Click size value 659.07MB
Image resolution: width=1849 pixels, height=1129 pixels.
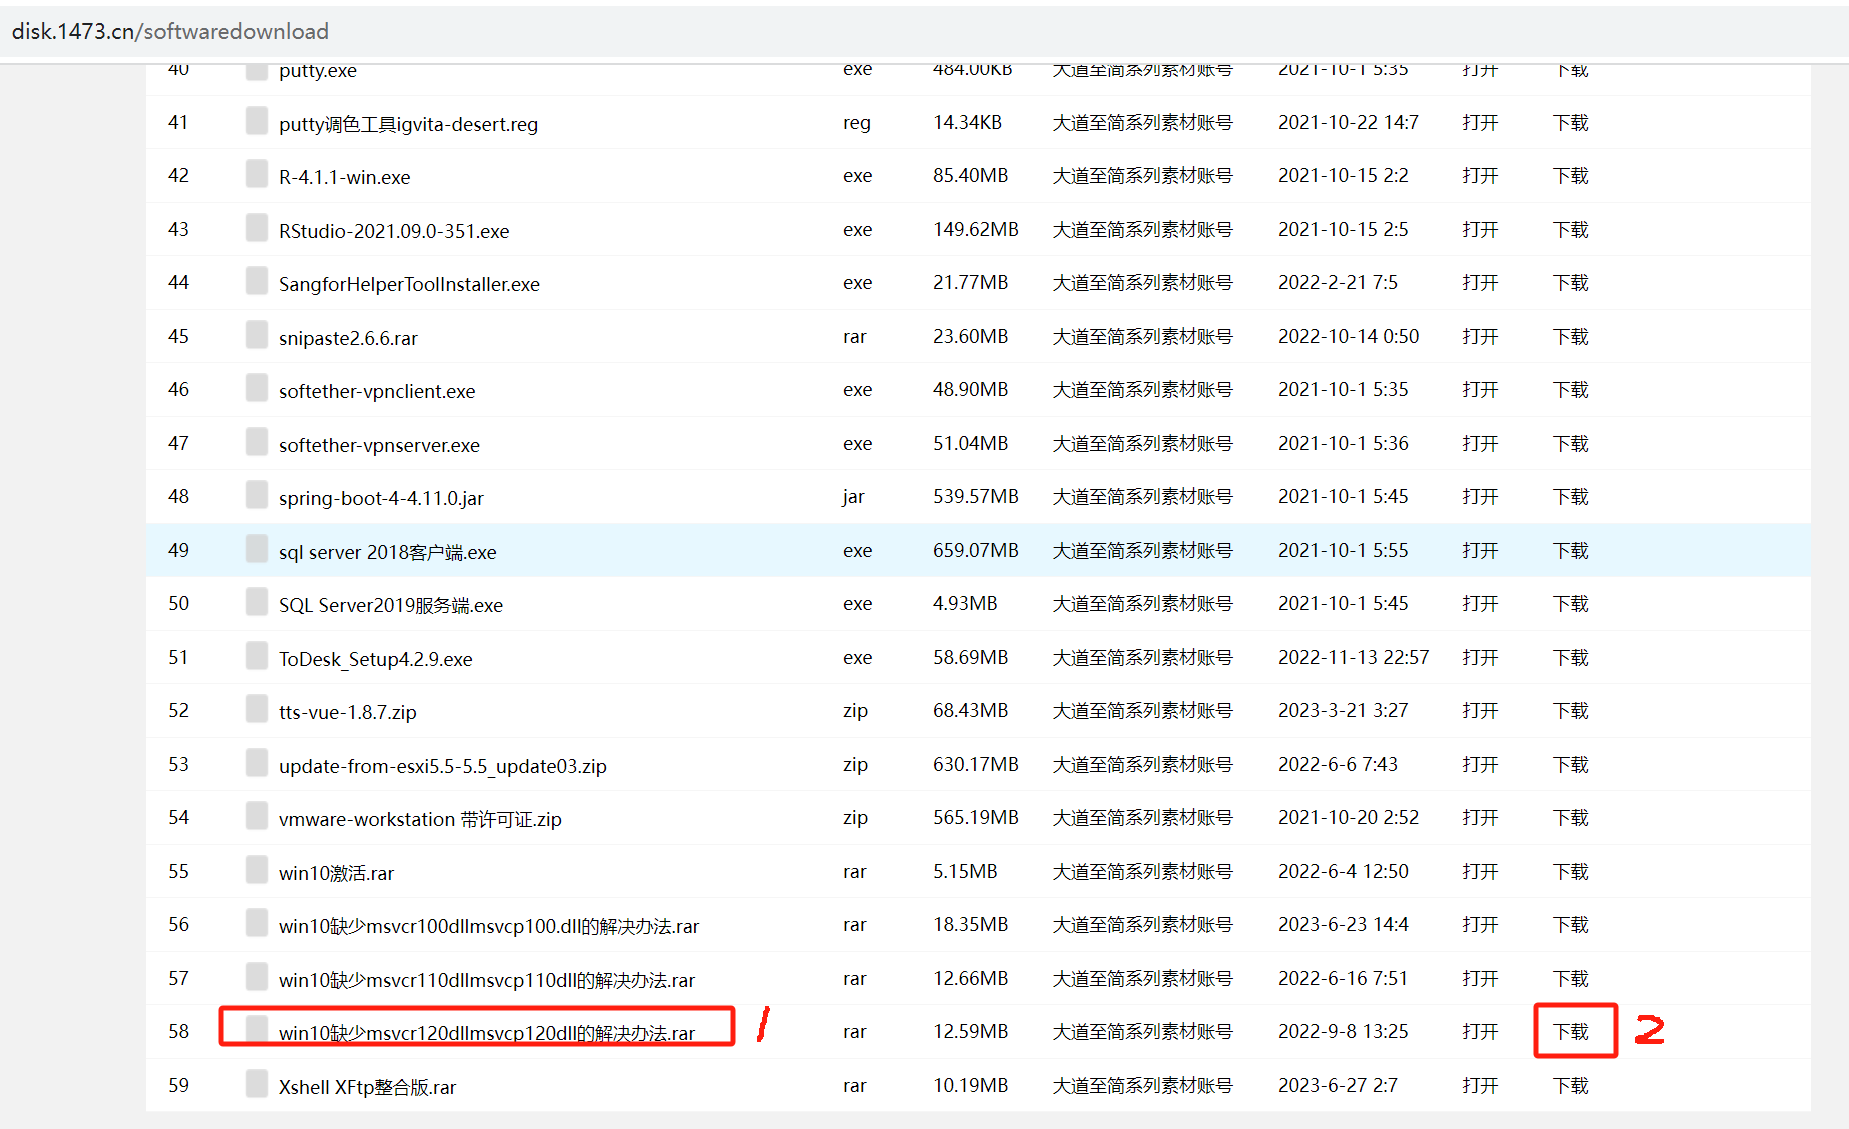pyautogui.click(x=976, y=550)
